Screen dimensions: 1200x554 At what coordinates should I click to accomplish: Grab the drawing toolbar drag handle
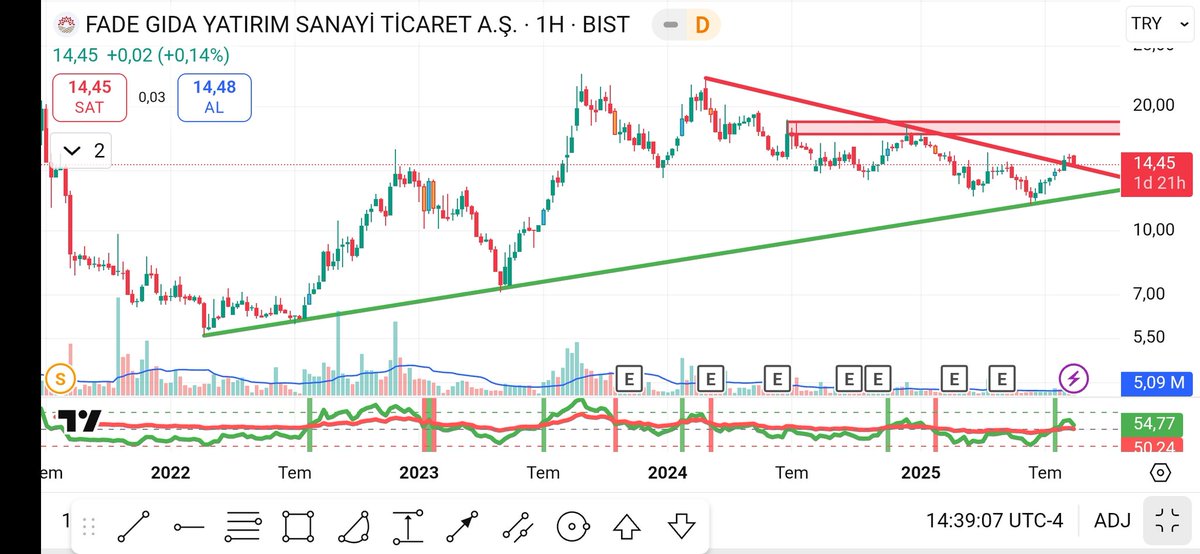[89, 525]
